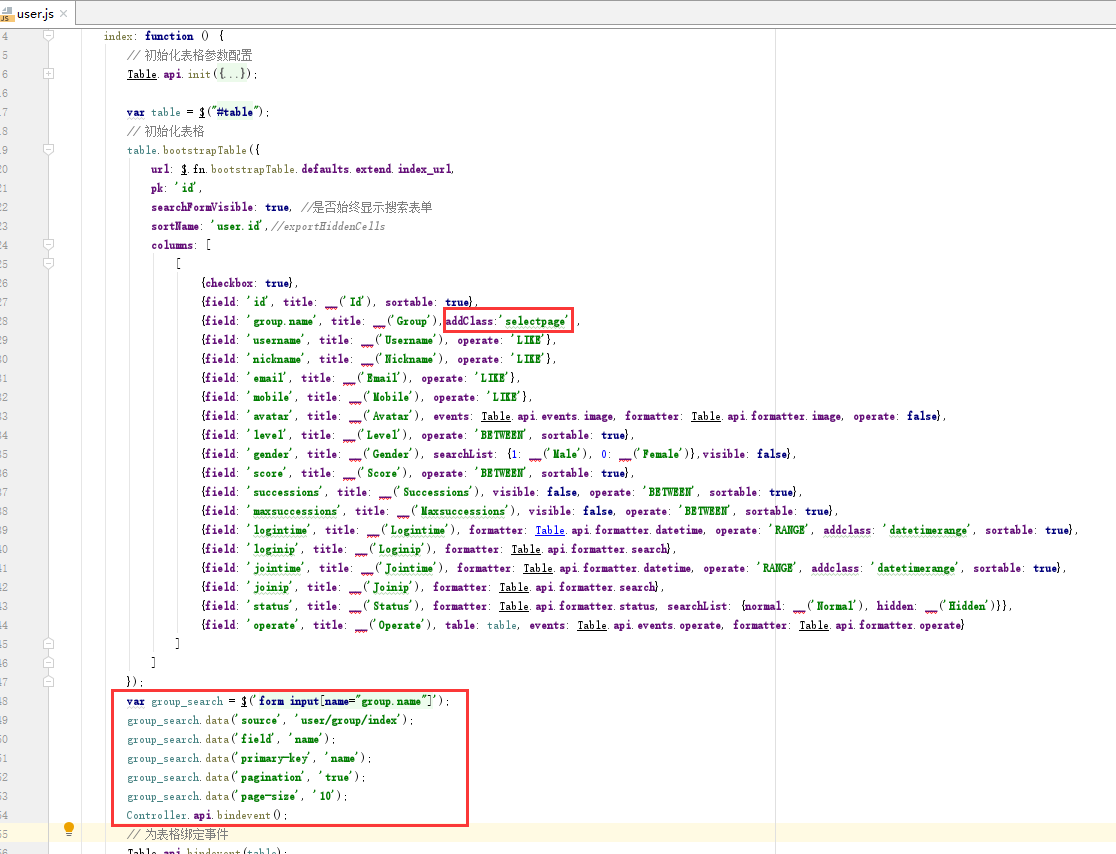
Task: Click fold end marker just below the operate field row
Action: [48, 643]
